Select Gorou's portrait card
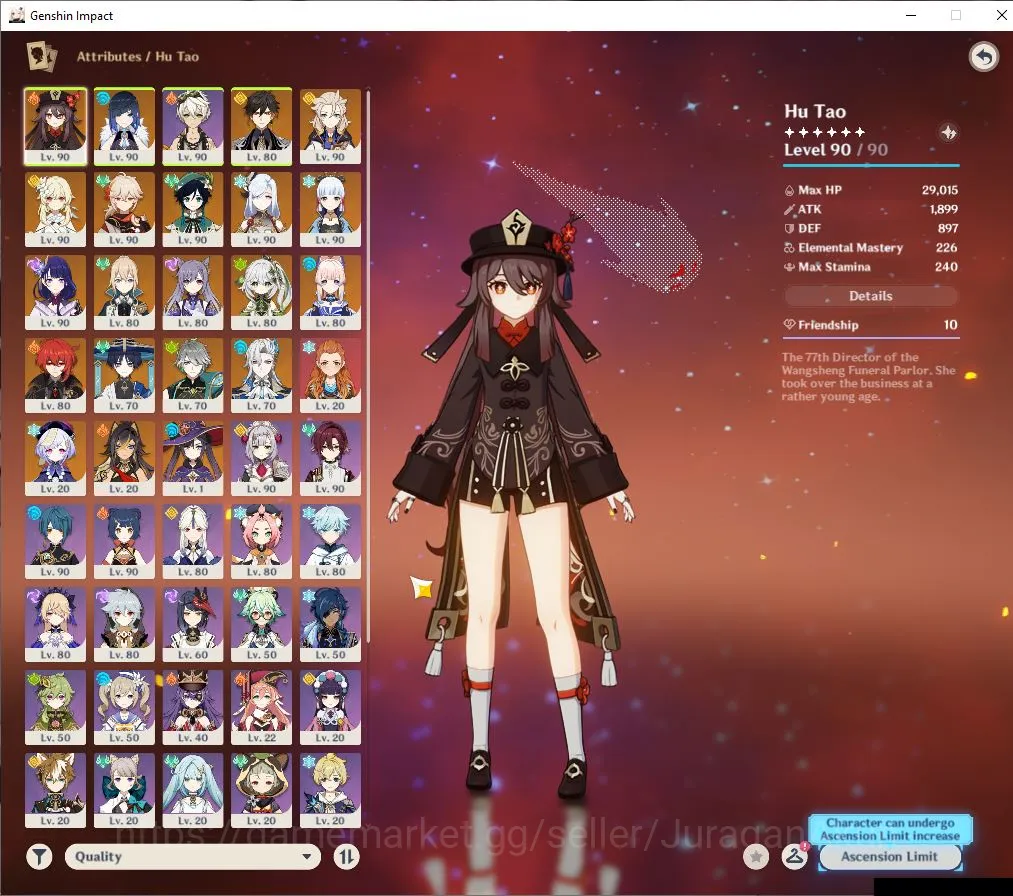 pyautogui.click(x=56, y=791)
